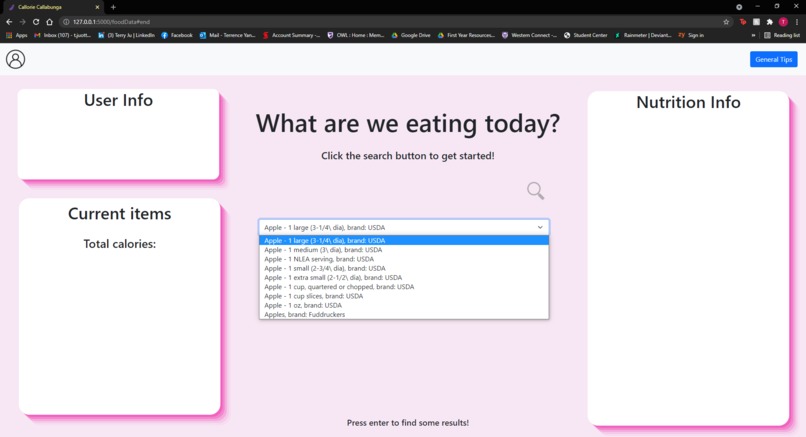Bookmark this page with the star icon
Screen dimensions: 806x437
pyautogui.click(x=726, y=22)
